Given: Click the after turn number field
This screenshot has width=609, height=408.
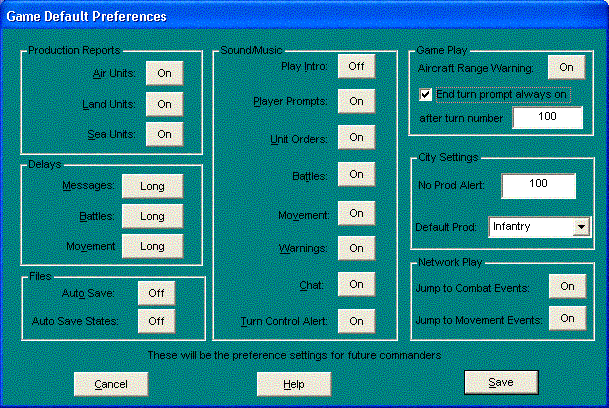Looking at the screenshot, I should tap(547, 118).
